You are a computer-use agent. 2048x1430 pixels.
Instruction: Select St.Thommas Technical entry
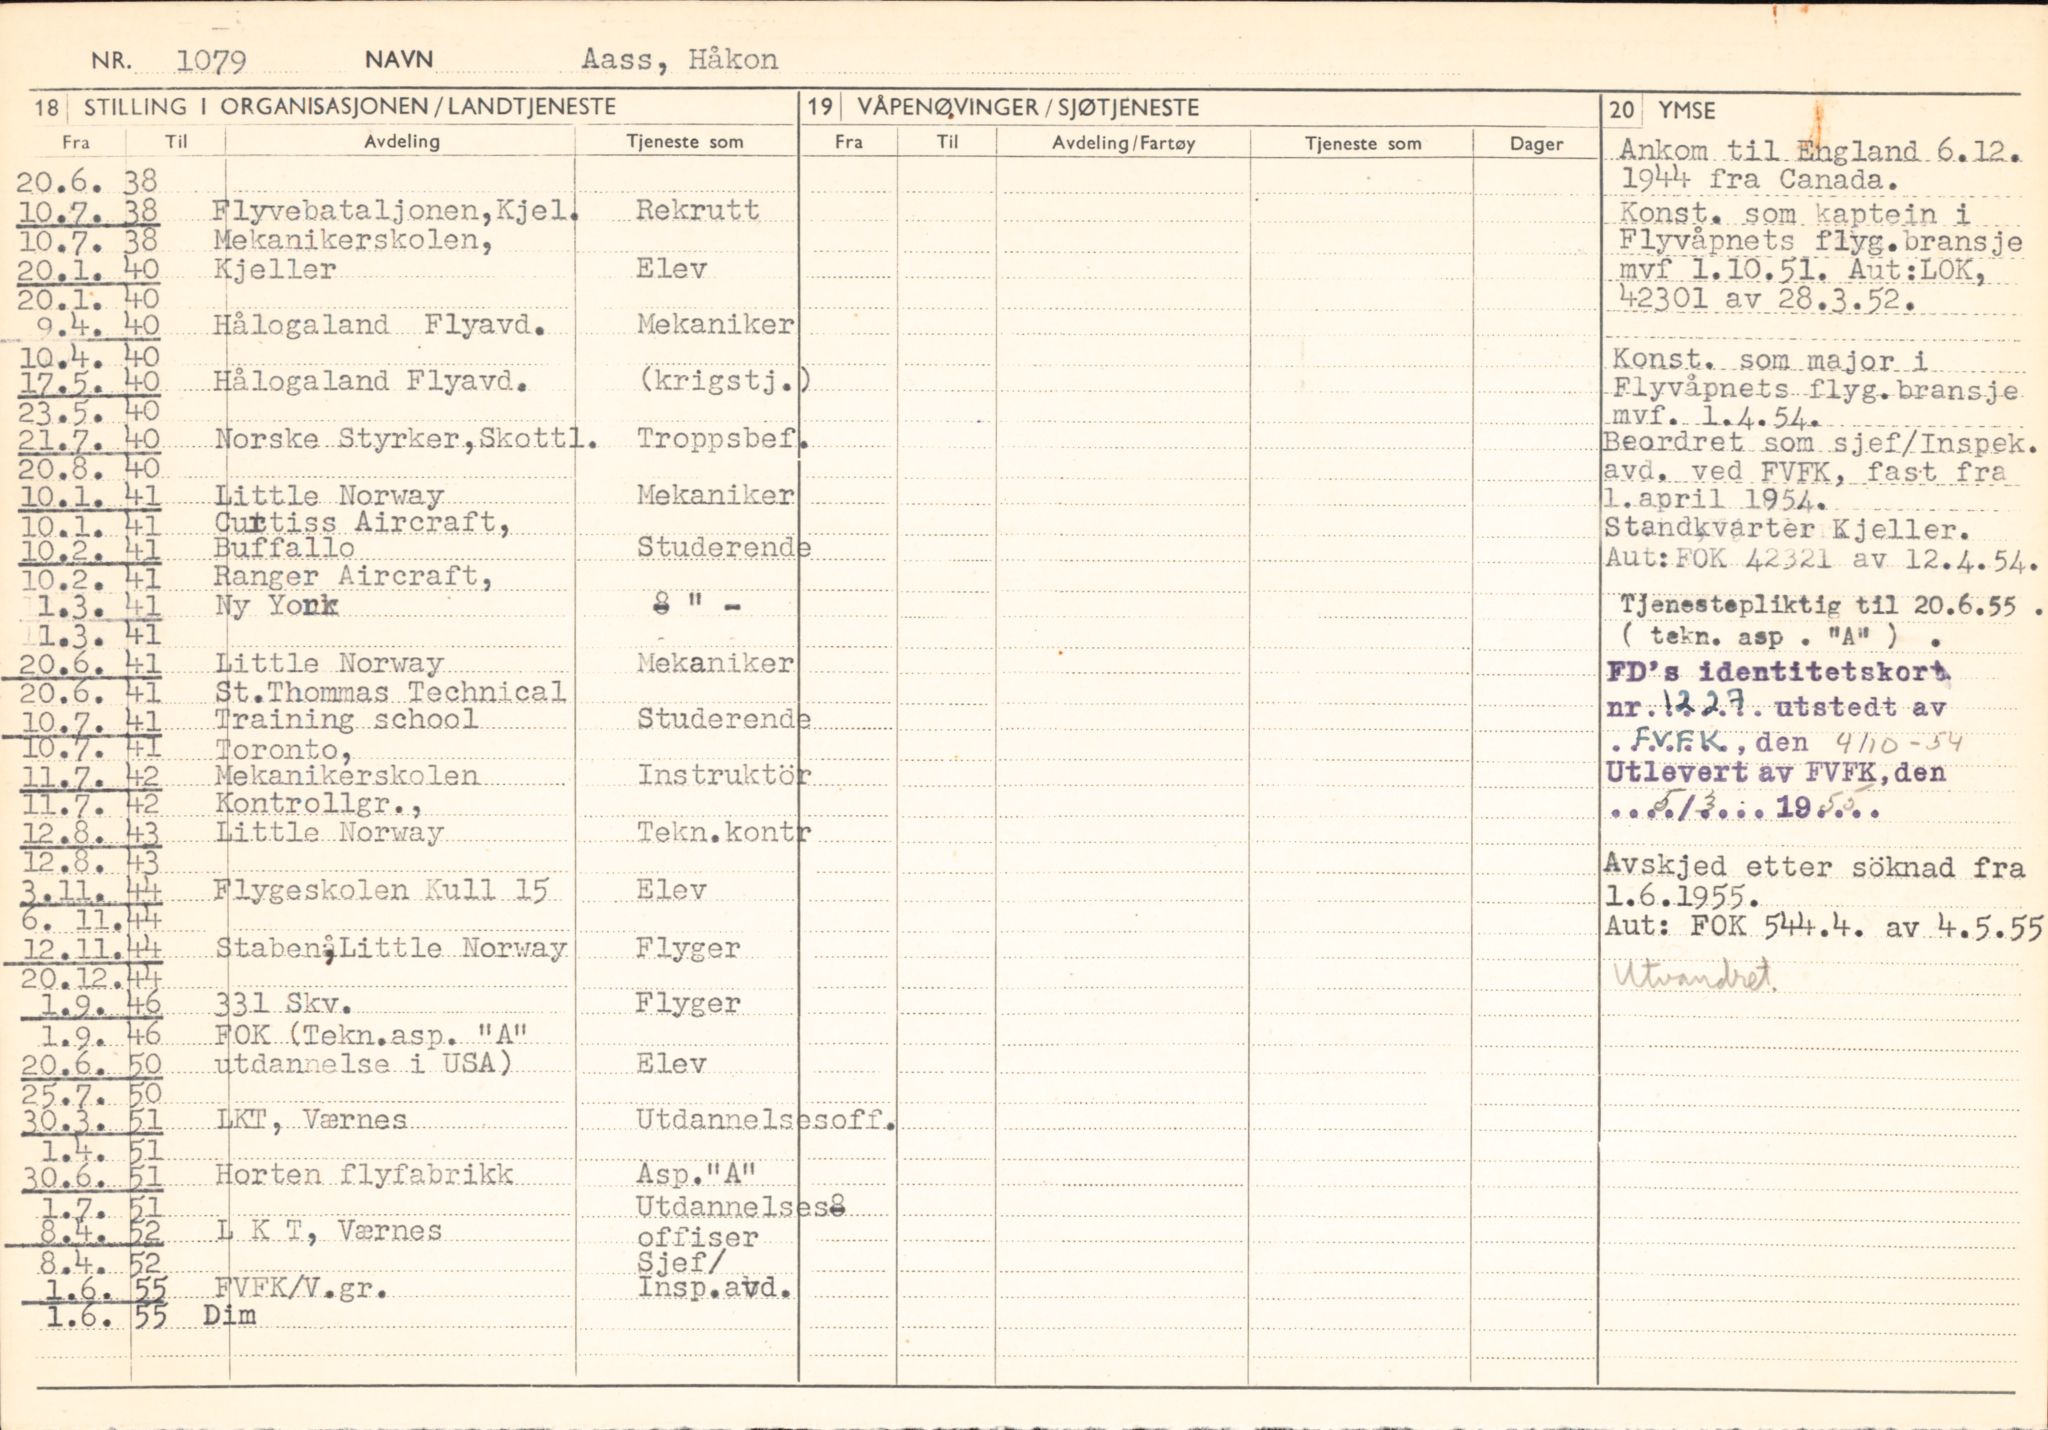tap(390, 692)
